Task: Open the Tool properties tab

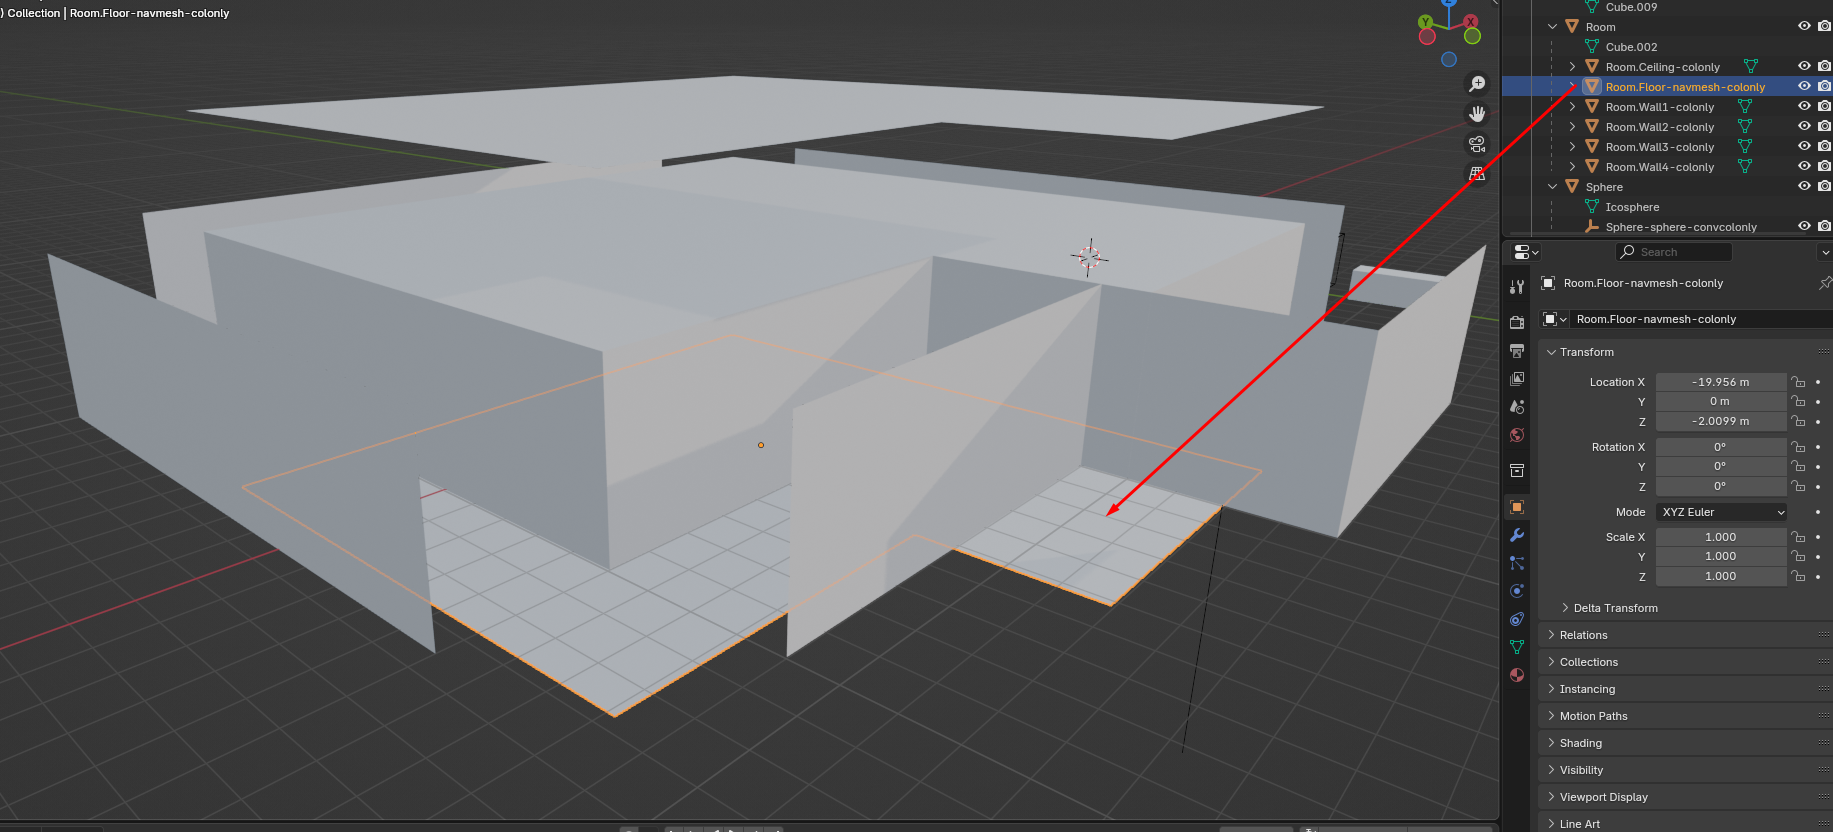Action: 1517,287
